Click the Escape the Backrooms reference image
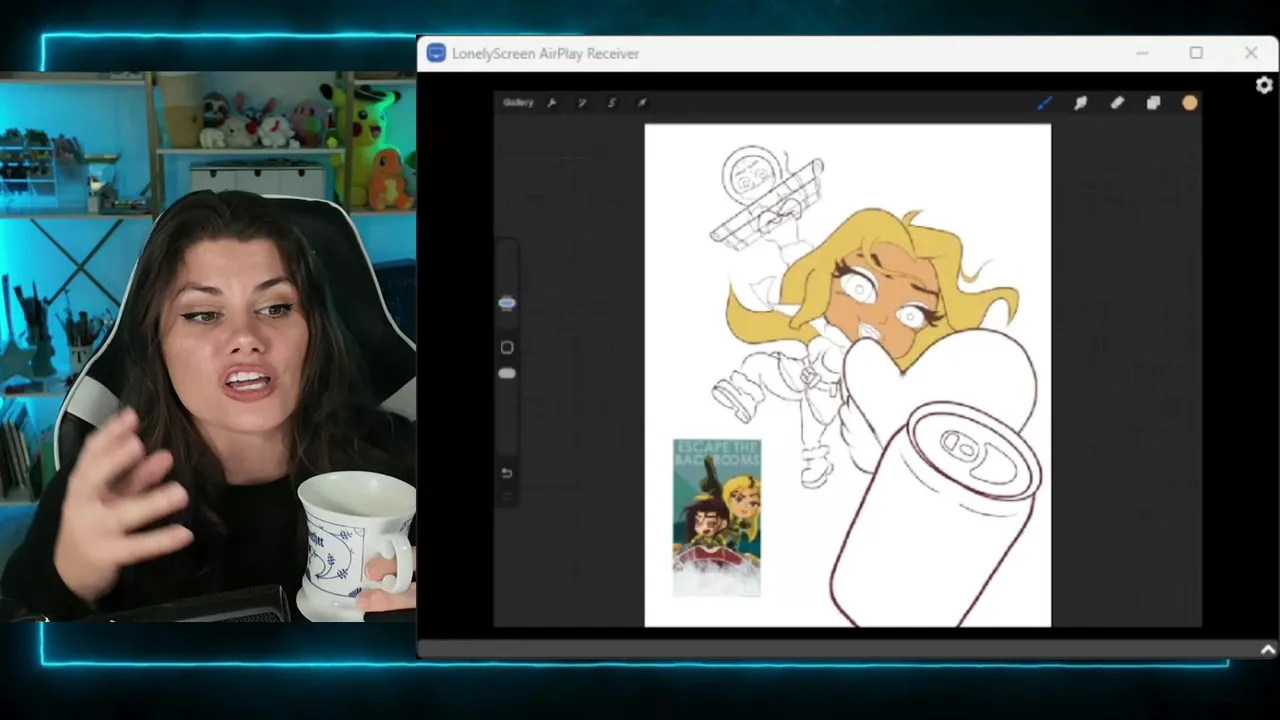 [717, 517]
